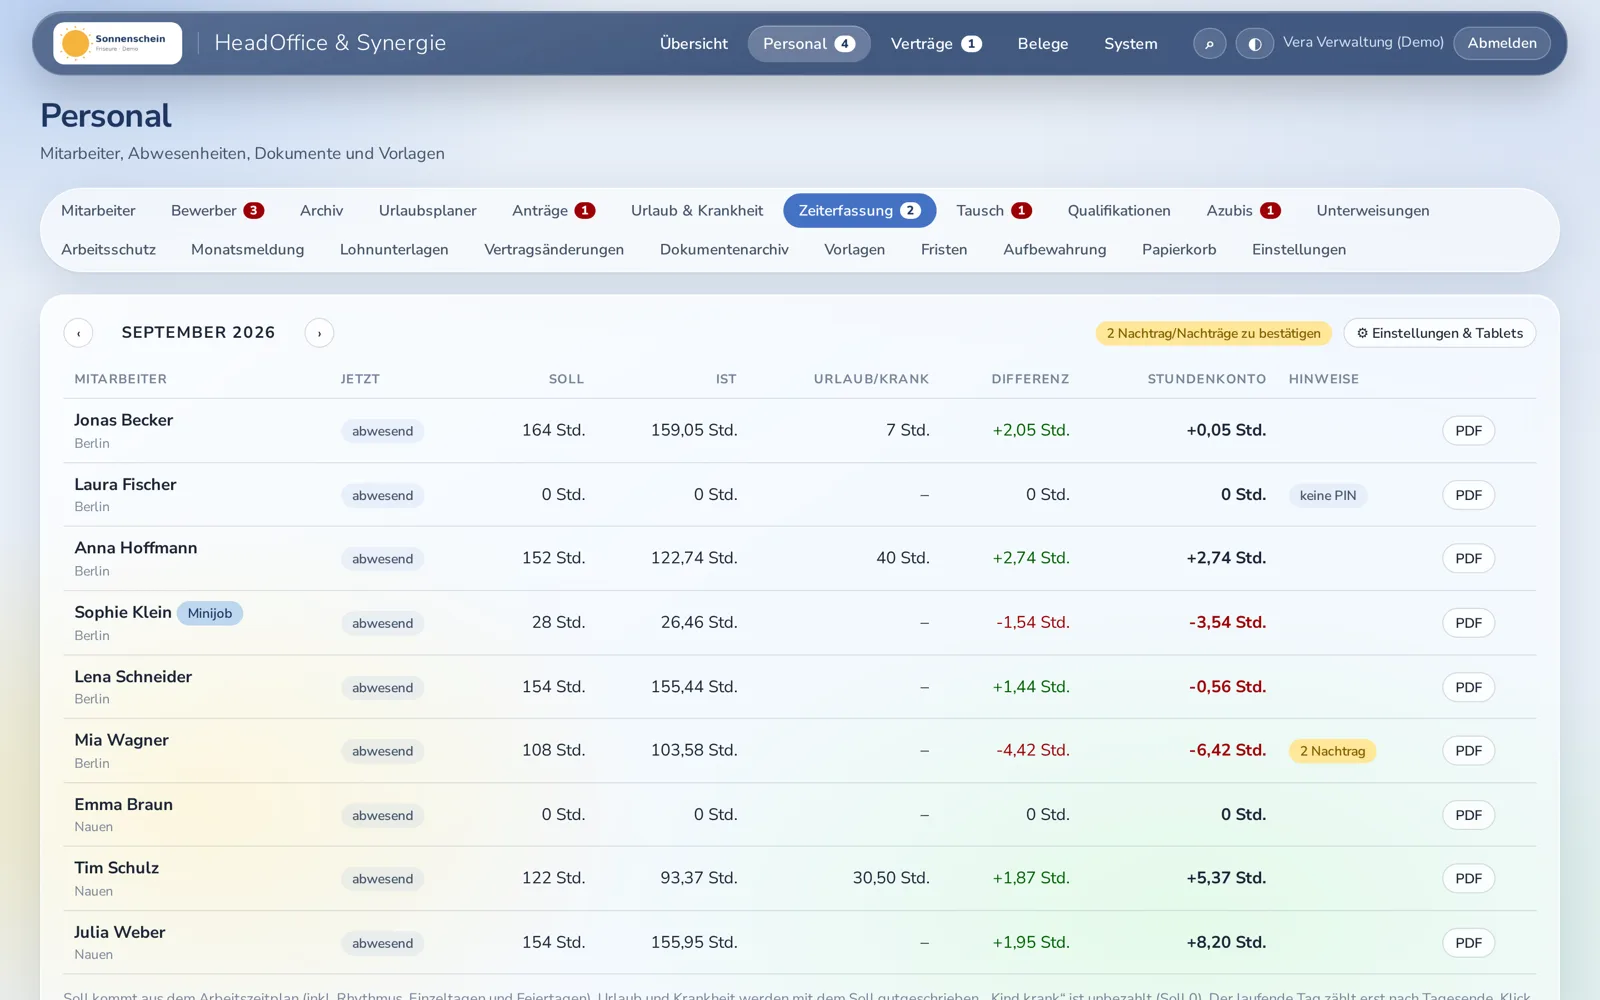Open the Vertragsänderungen tab
The image size is (1600, 1000).
point(554,250)
